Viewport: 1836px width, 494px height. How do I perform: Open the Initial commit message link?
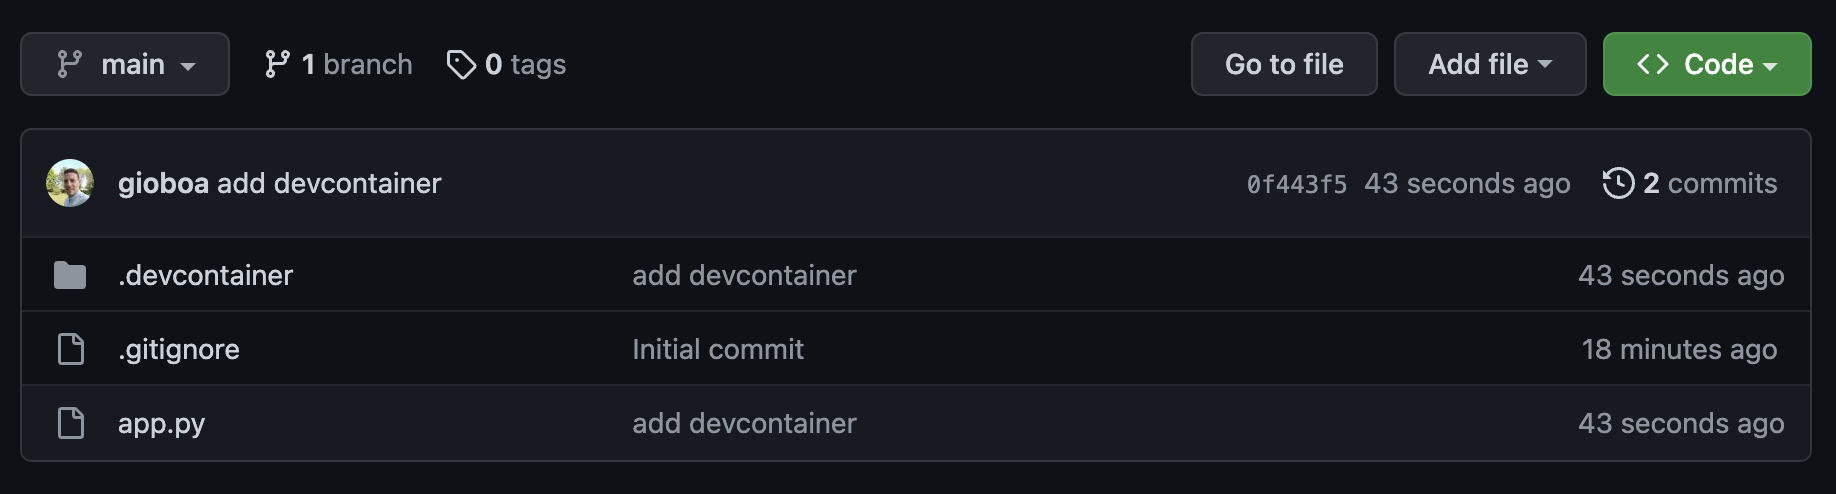tap(717, 349)
